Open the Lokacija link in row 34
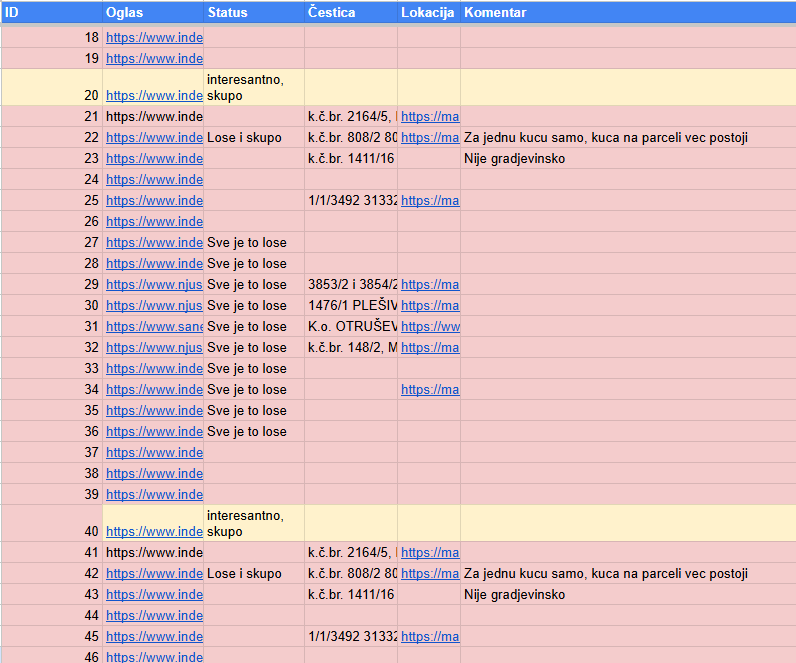The width and height of the screenshot is (796, 663). [429, 390]
